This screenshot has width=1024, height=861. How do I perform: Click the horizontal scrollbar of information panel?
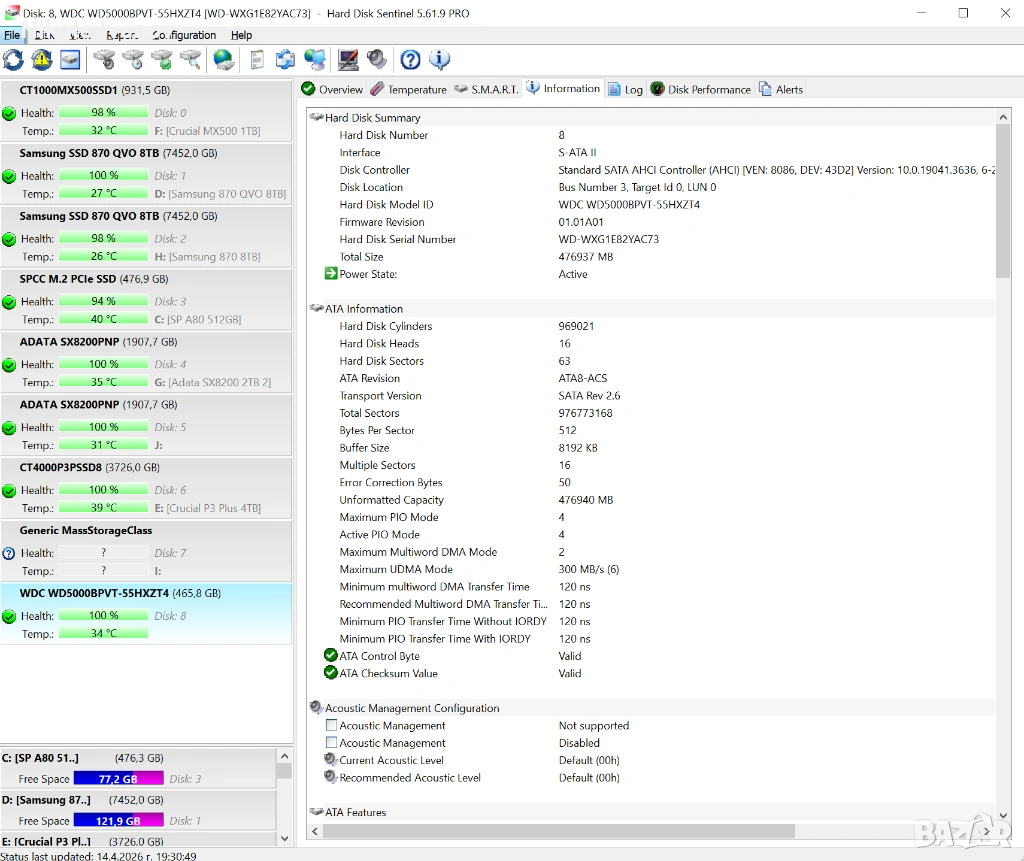point(558,831)
